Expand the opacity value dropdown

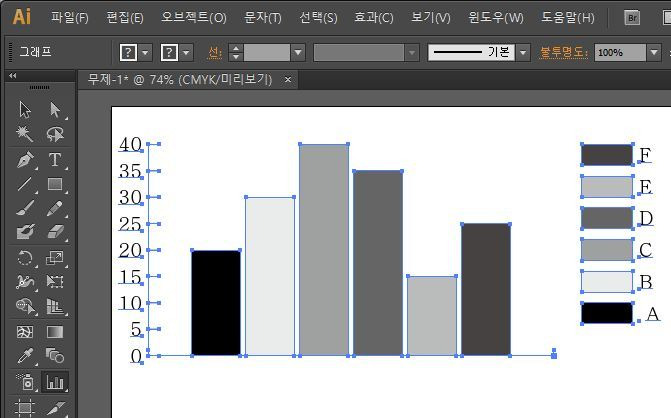pos(653,53)
